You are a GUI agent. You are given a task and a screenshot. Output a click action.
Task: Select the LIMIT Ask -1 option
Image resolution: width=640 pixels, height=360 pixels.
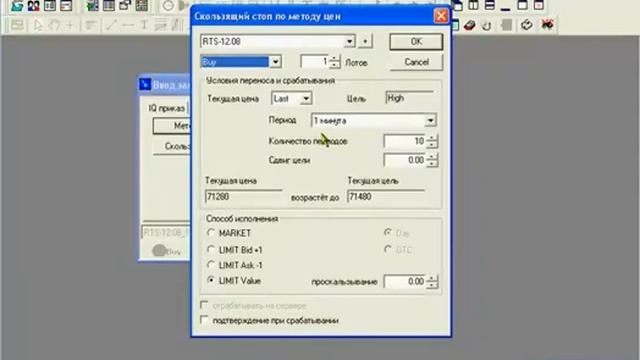(x=211, y=265)
